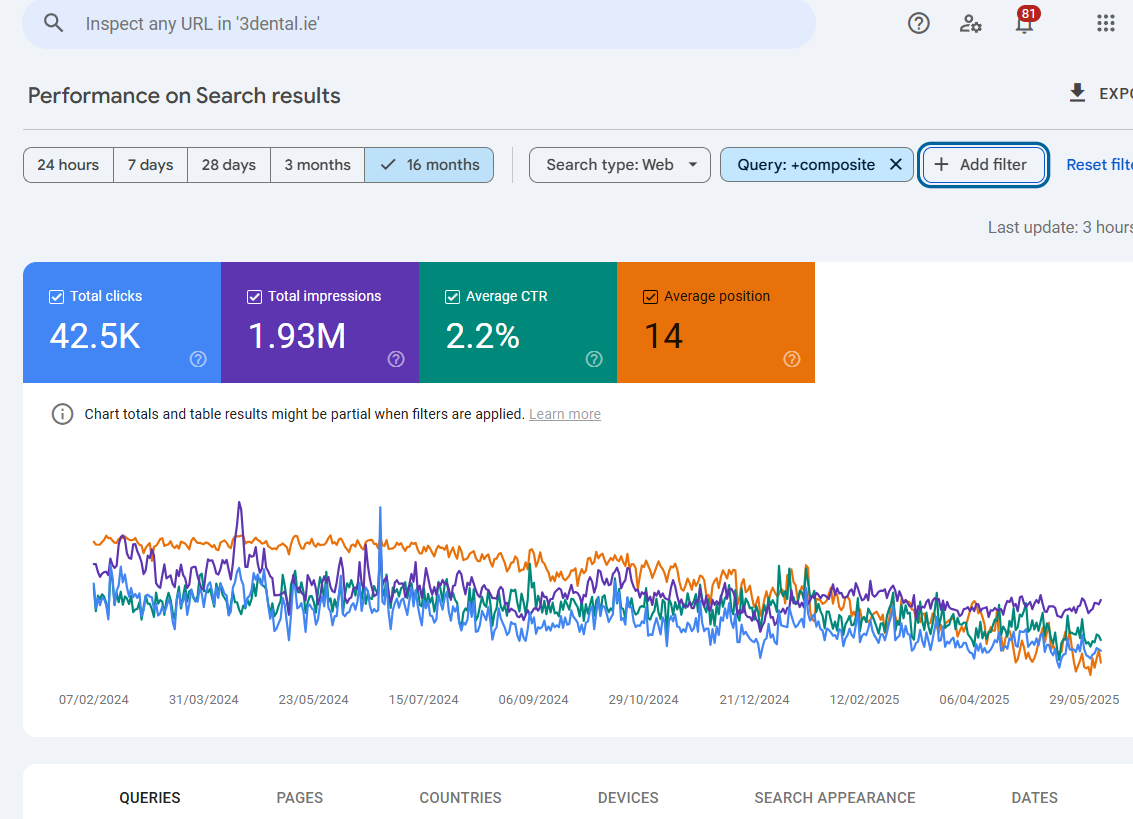Click the help question mark icon in top bar
The width and height of the screenshot is (1133, 819).
coord(918,23)
